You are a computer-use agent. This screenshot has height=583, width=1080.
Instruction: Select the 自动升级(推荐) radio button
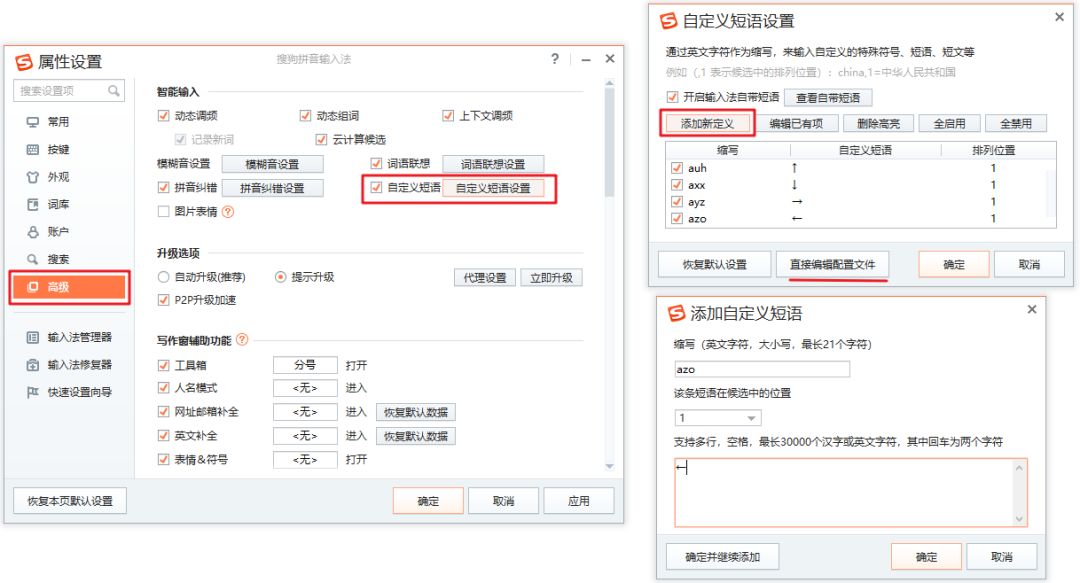pyautogui.click(x=163, y=277)
